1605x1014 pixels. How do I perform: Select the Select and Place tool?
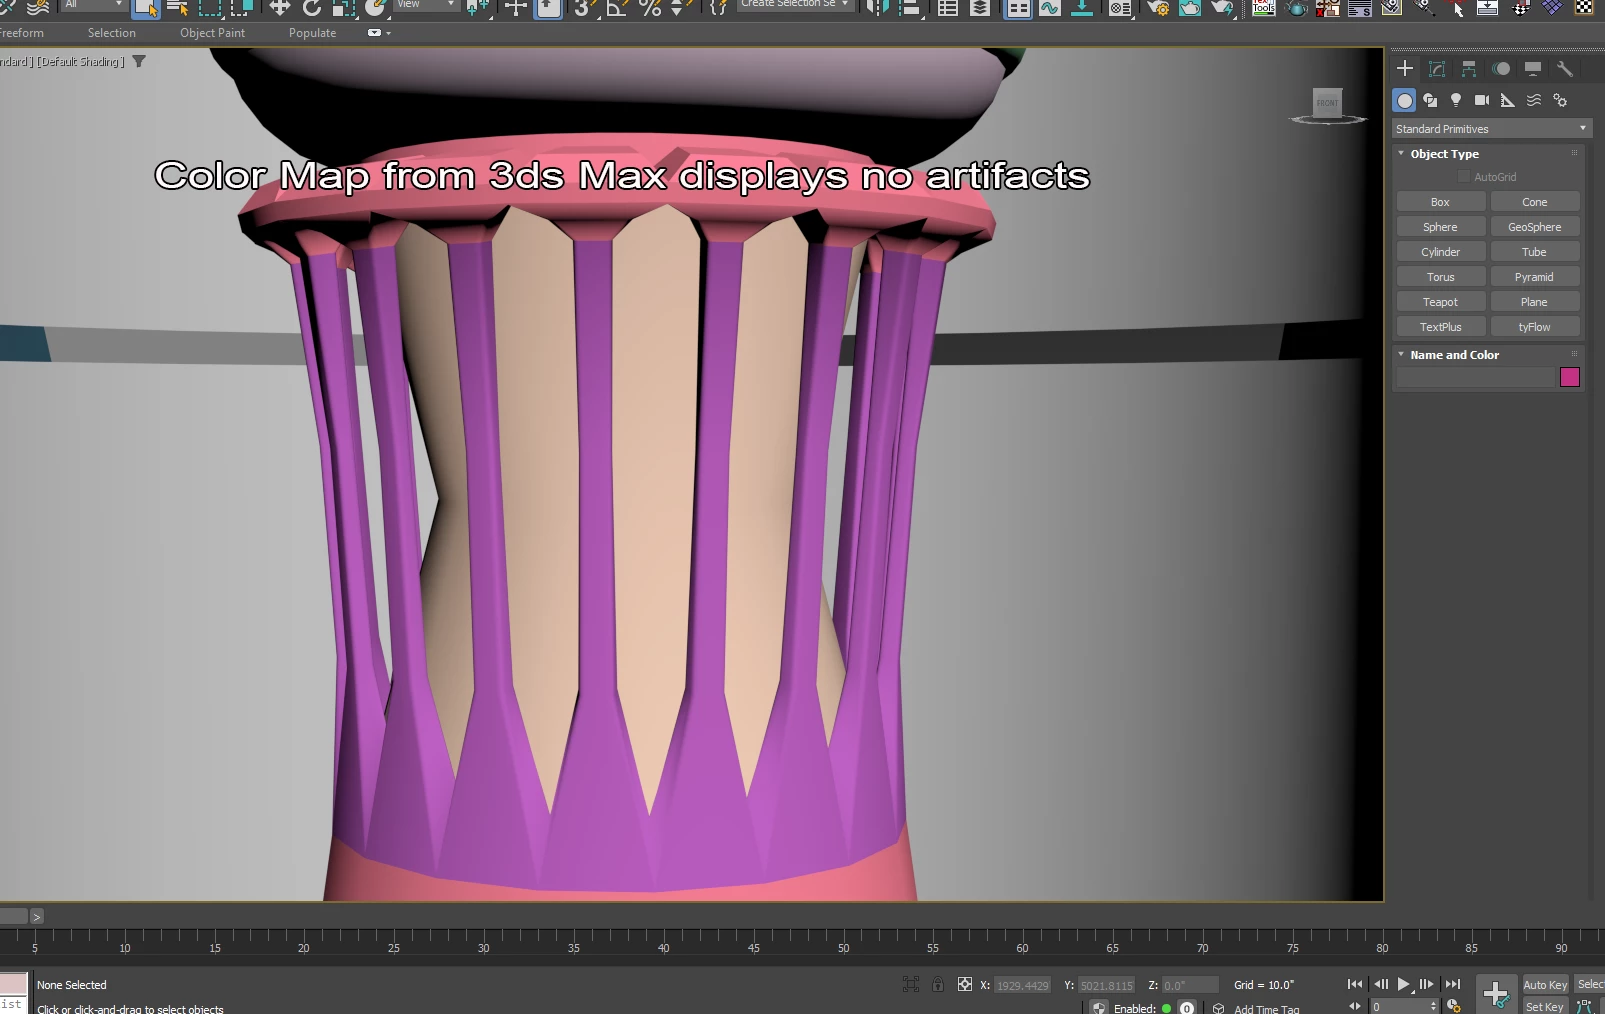(x=376, y=8)
